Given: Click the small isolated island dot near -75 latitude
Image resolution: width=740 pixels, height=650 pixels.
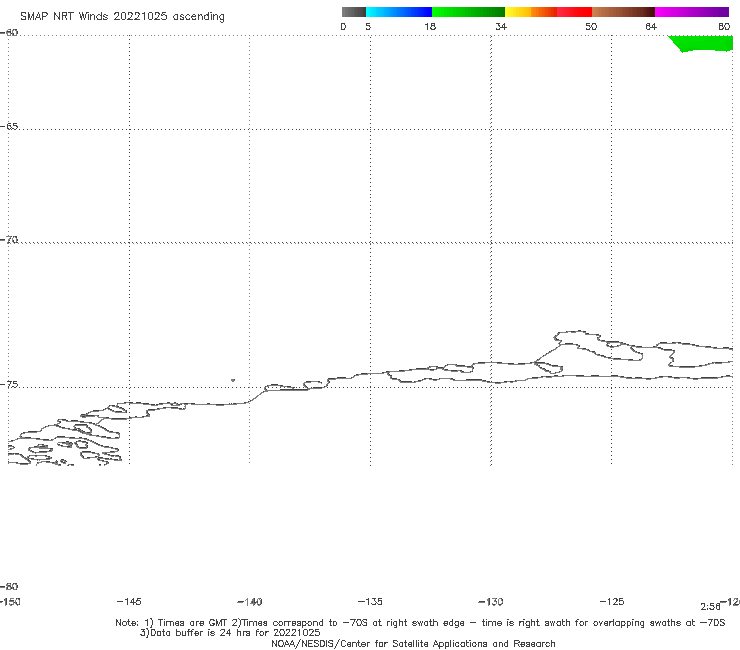Looking at the screenshot, I should 233,380.
